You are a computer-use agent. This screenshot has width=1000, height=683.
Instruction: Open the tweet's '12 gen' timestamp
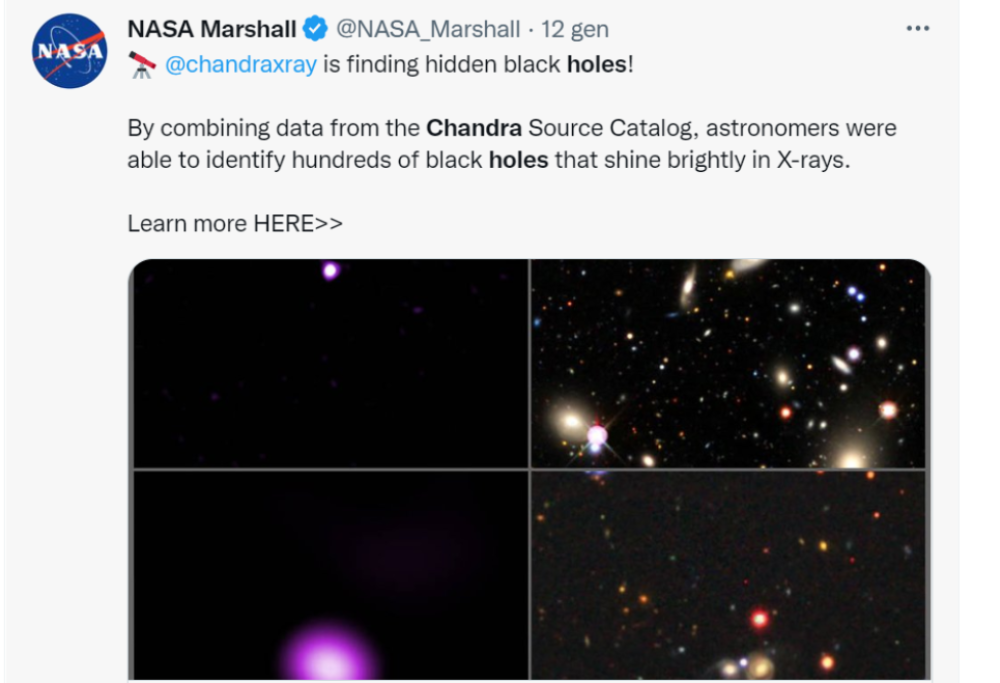pyautogui.click(x=574, y=30)
